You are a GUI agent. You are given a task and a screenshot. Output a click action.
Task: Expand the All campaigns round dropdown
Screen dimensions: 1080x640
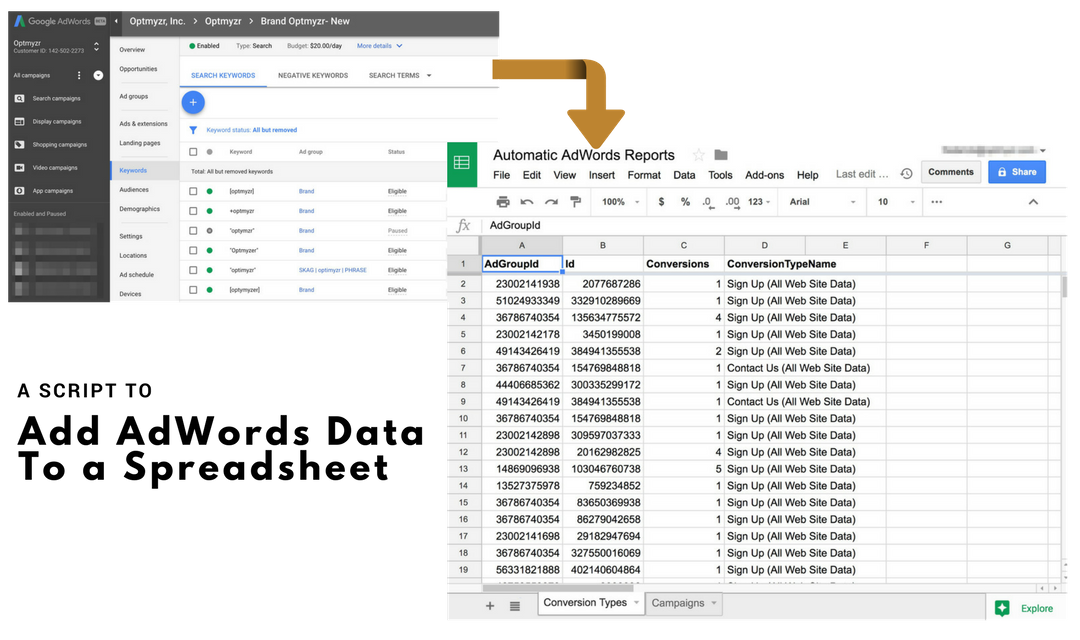(98, 75)
